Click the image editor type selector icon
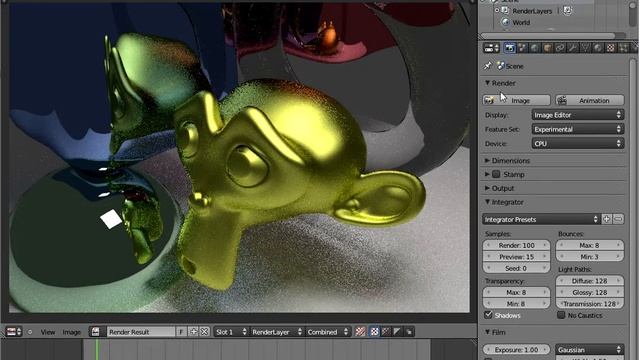Image resolution: width=640 pixels, height=360 pixels. pos(13,332)
